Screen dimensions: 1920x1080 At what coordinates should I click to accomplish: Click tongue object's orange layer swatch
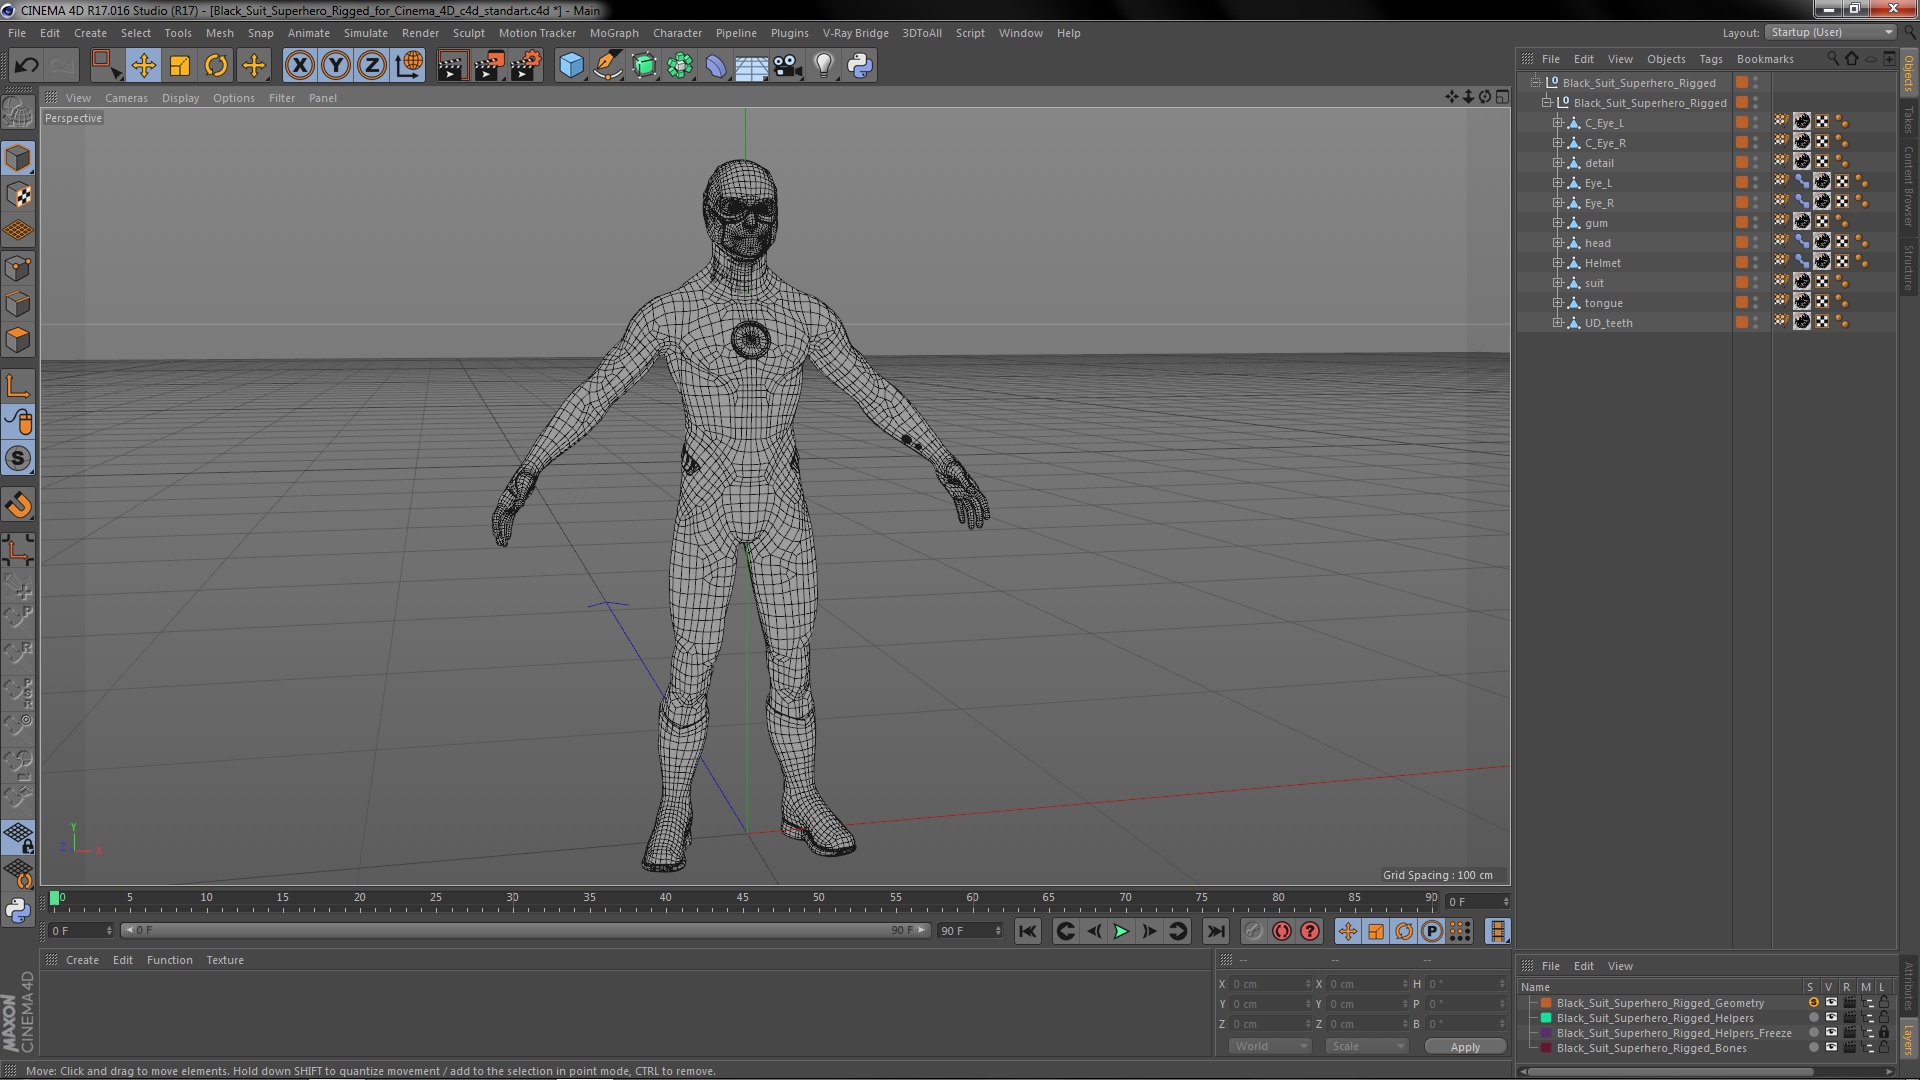click(x=1742, y=303)
